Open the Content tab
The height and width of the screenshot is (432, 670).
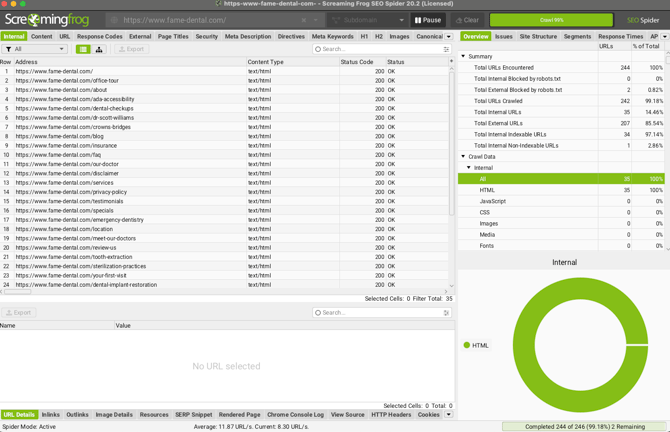tap(41, 36)
